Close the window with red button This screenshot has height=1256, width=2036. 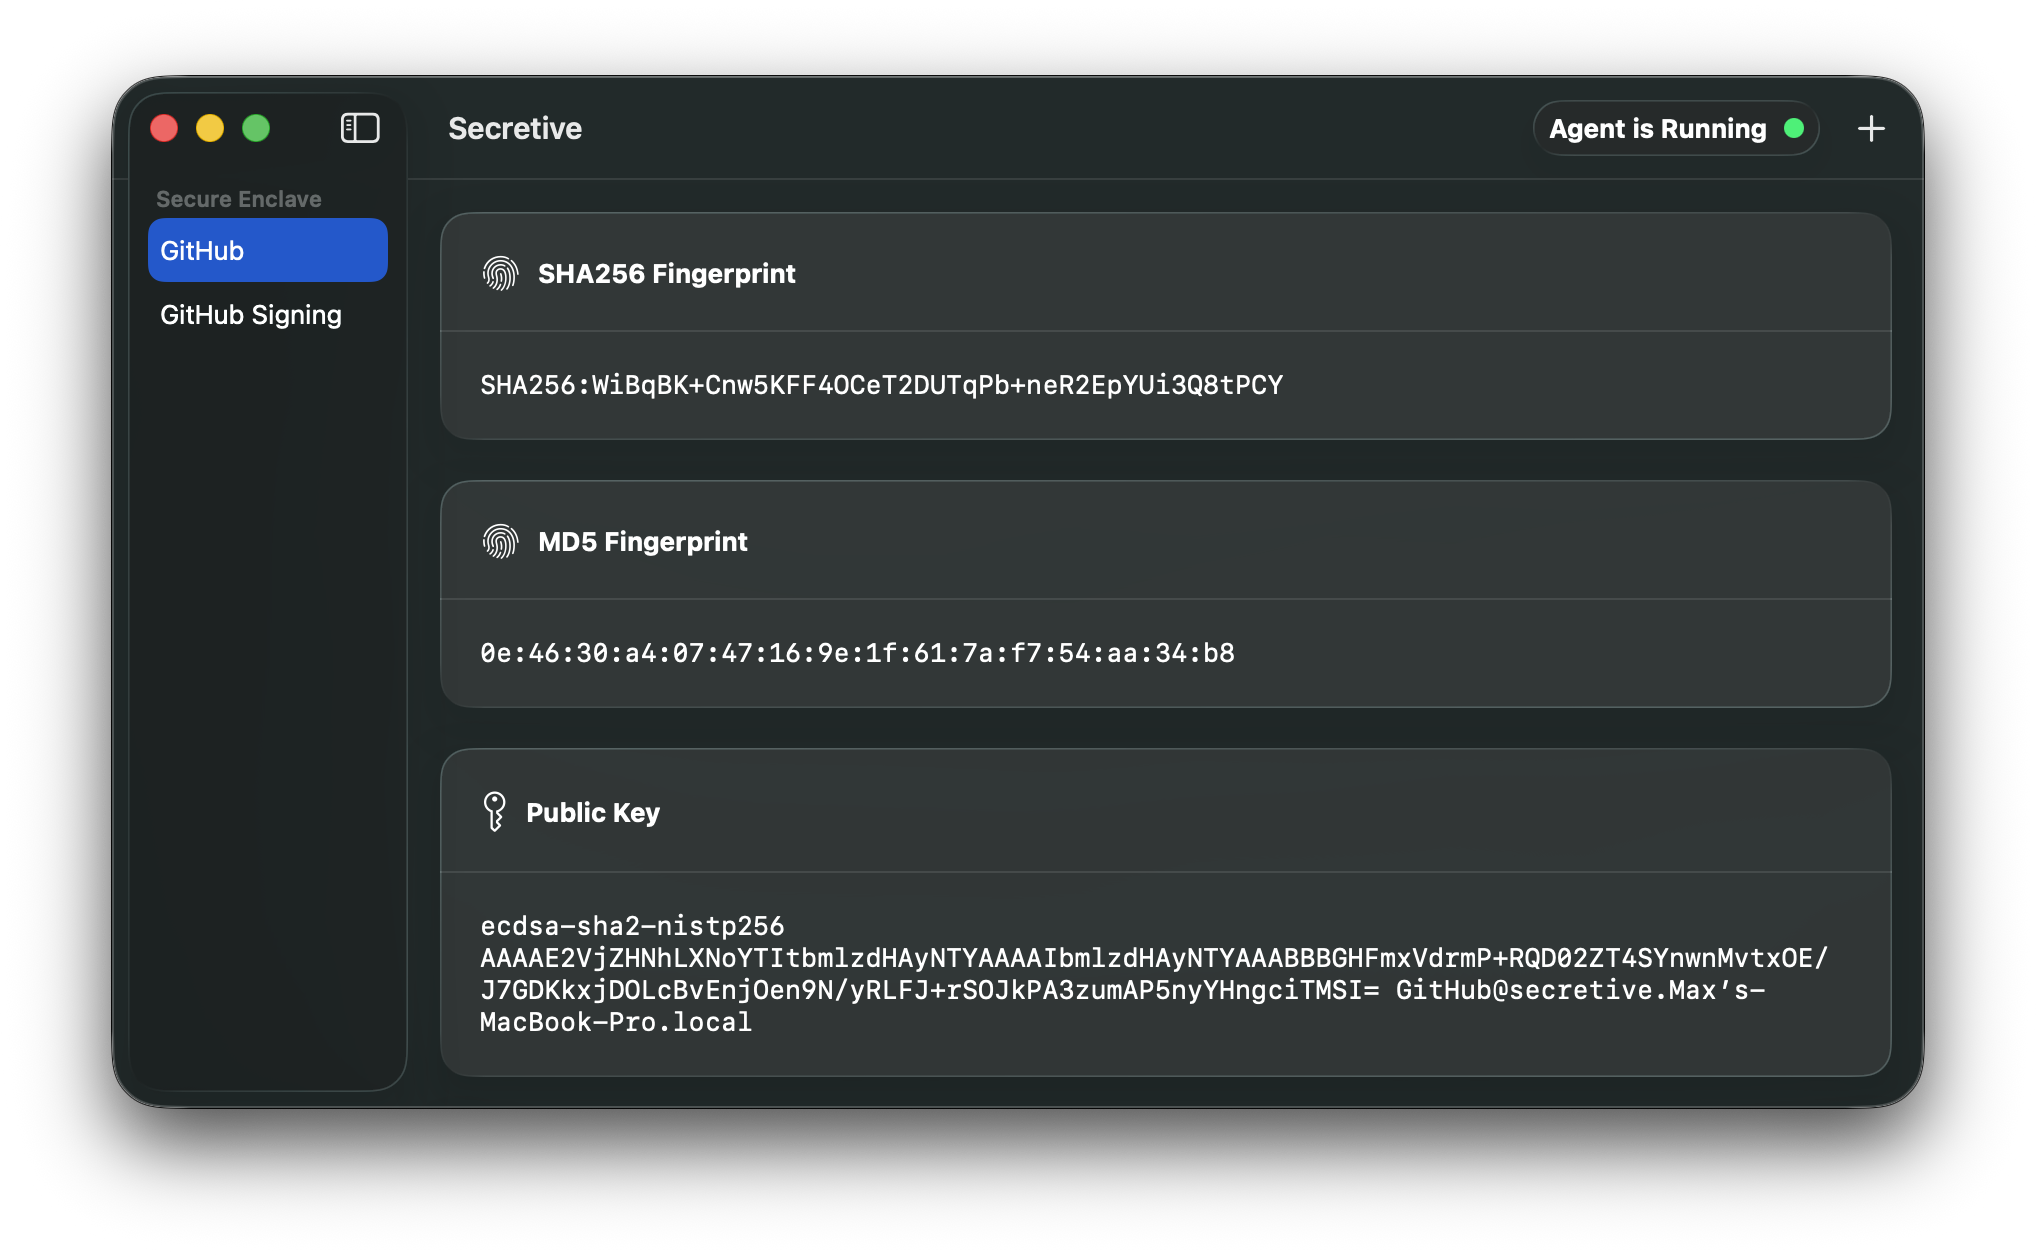(x=164, y=128)
